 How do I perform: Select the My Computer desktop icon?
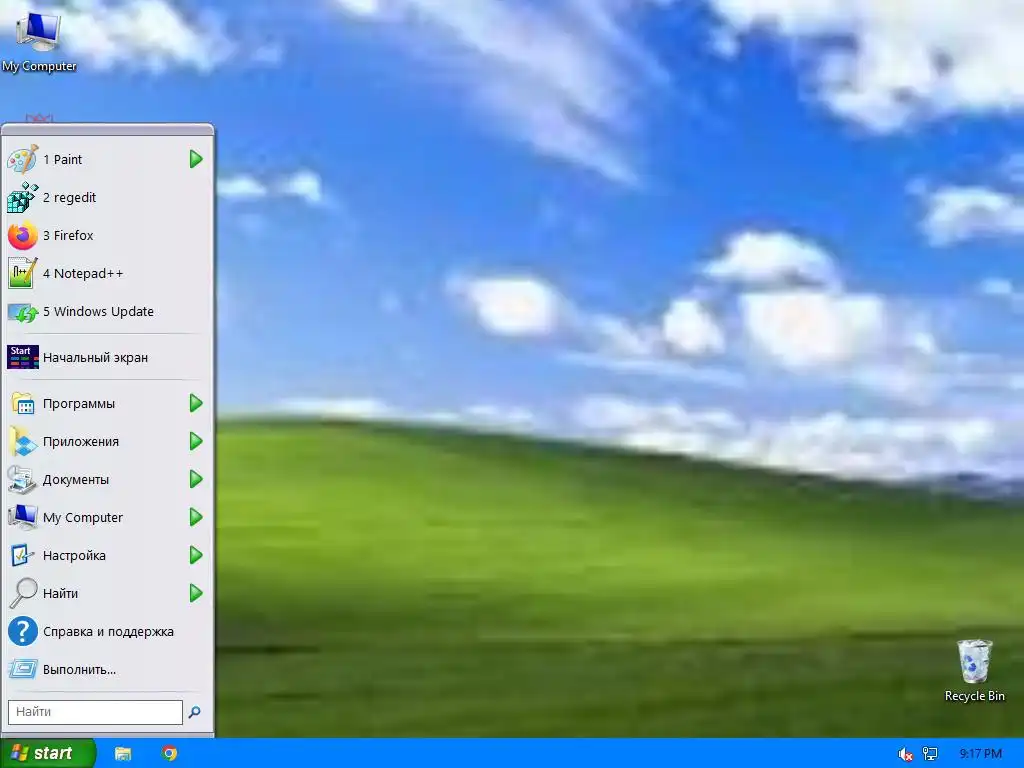(x=39, y=40)
